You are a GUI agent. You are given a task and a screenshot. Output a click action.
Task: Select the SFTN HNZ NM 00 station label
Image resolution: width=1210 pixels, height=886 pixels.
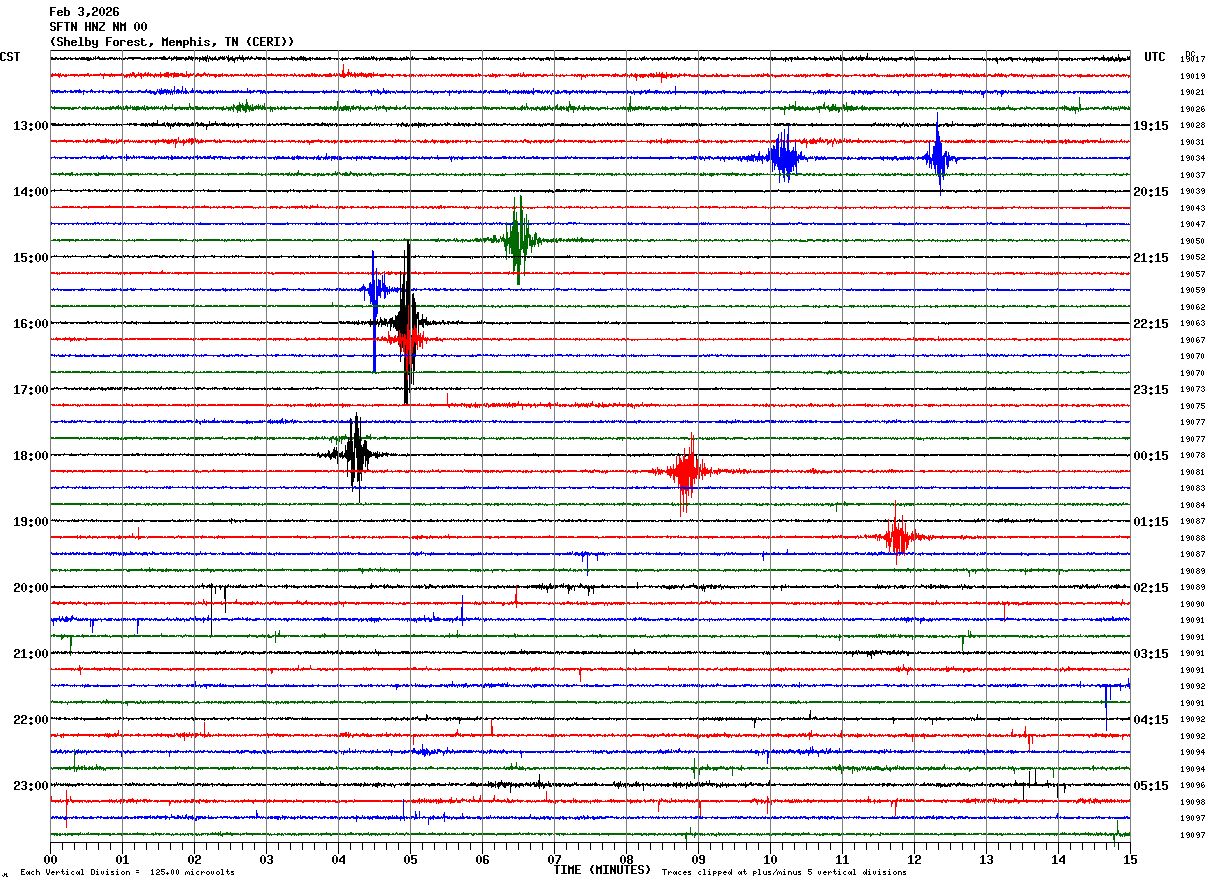(x=98, y=27)
